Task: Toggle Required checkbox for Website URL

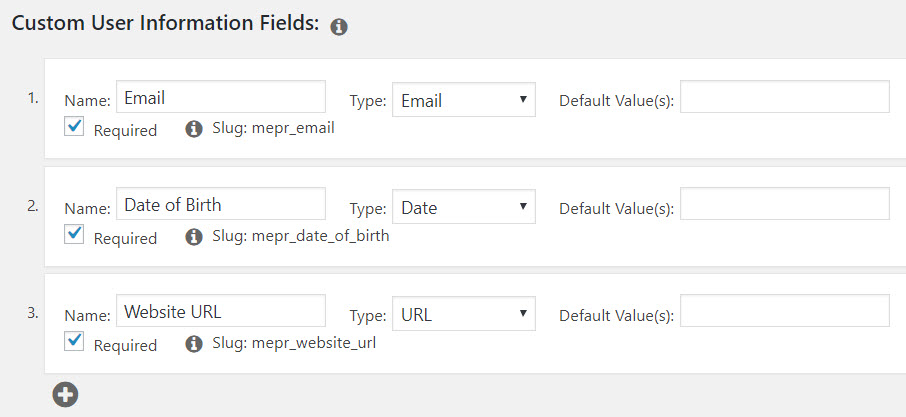Action: point(74,341)
